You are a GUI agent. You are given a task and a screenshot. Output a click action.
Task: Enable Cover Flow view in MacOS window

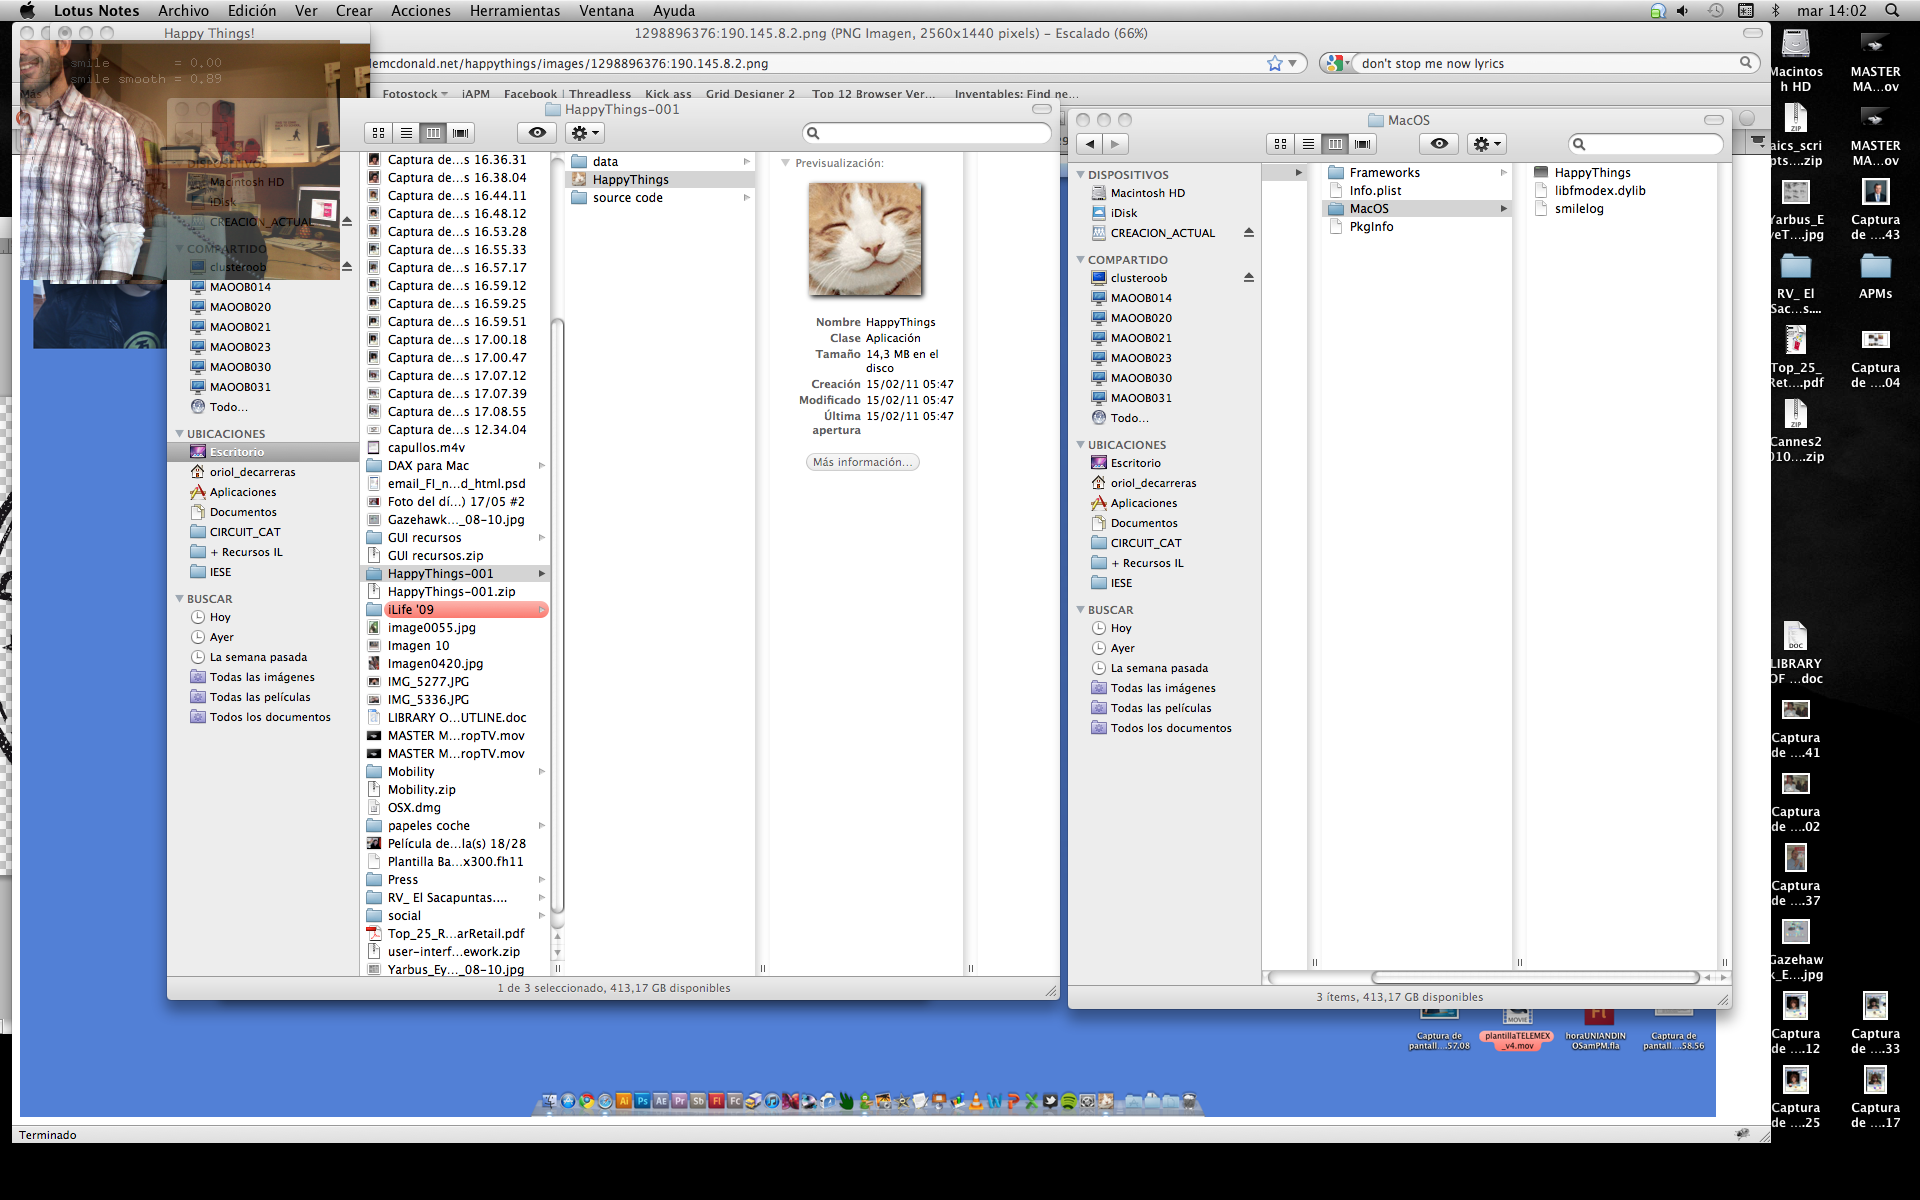tap(1362, 144)
